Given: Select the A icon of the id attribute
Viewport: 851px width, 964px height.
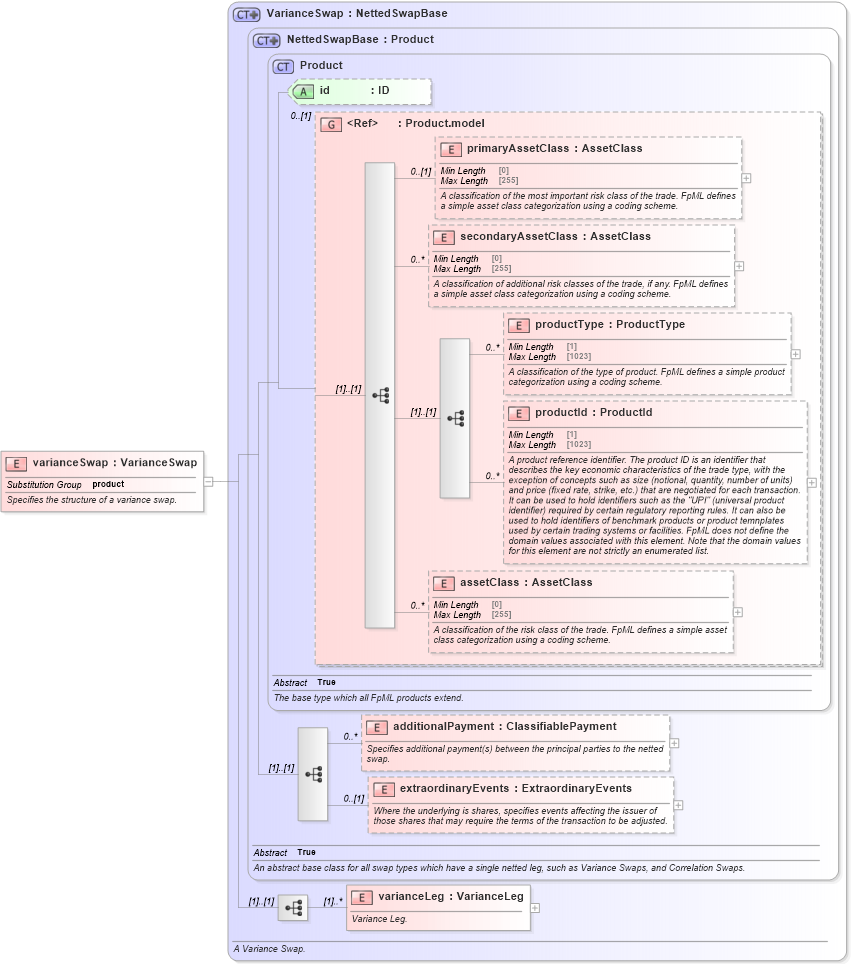Looking at the screenshot, I should [x=303, y=91].
